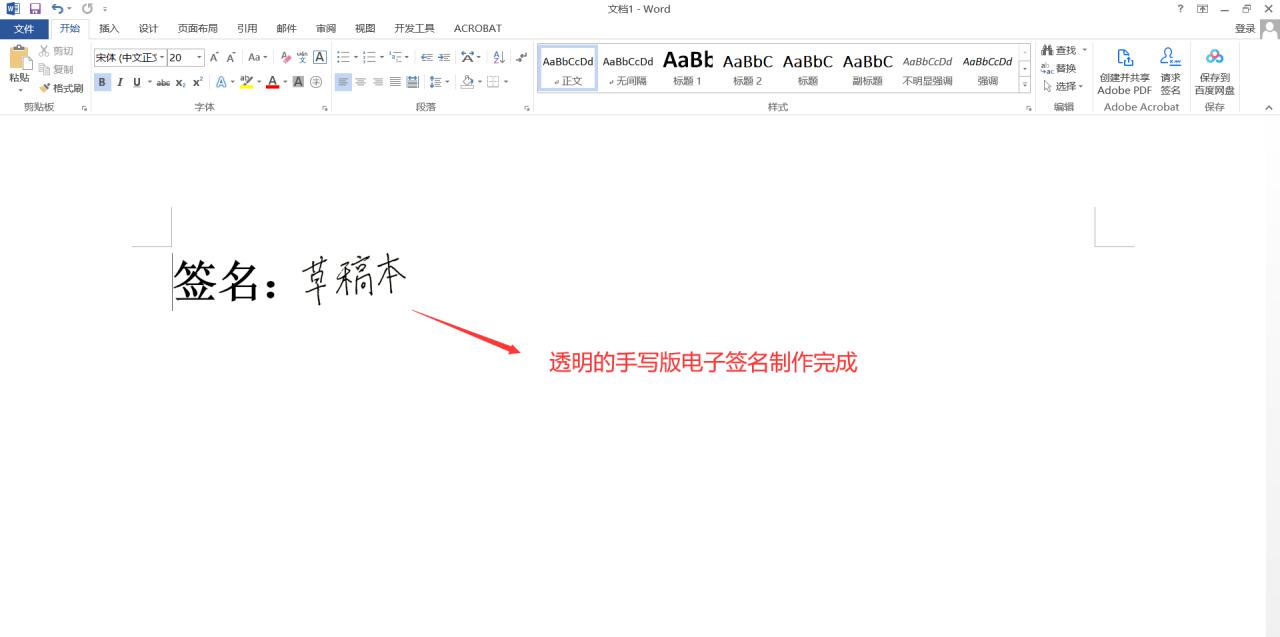Increase font size with grow font icon
The height and width of the screenshot is (637, 1280).
tap(214, 57)
